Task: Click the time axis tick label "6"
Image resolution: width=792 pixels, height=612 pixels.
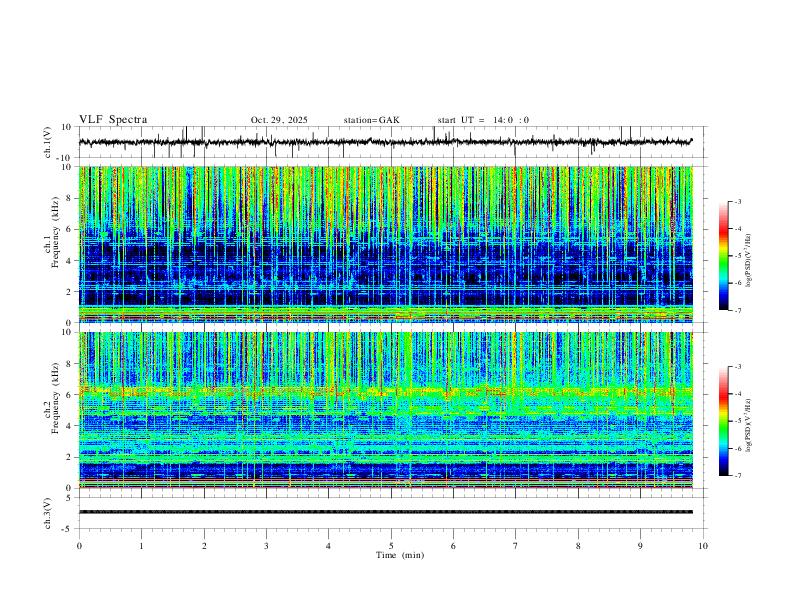Action: pos(454,546)
